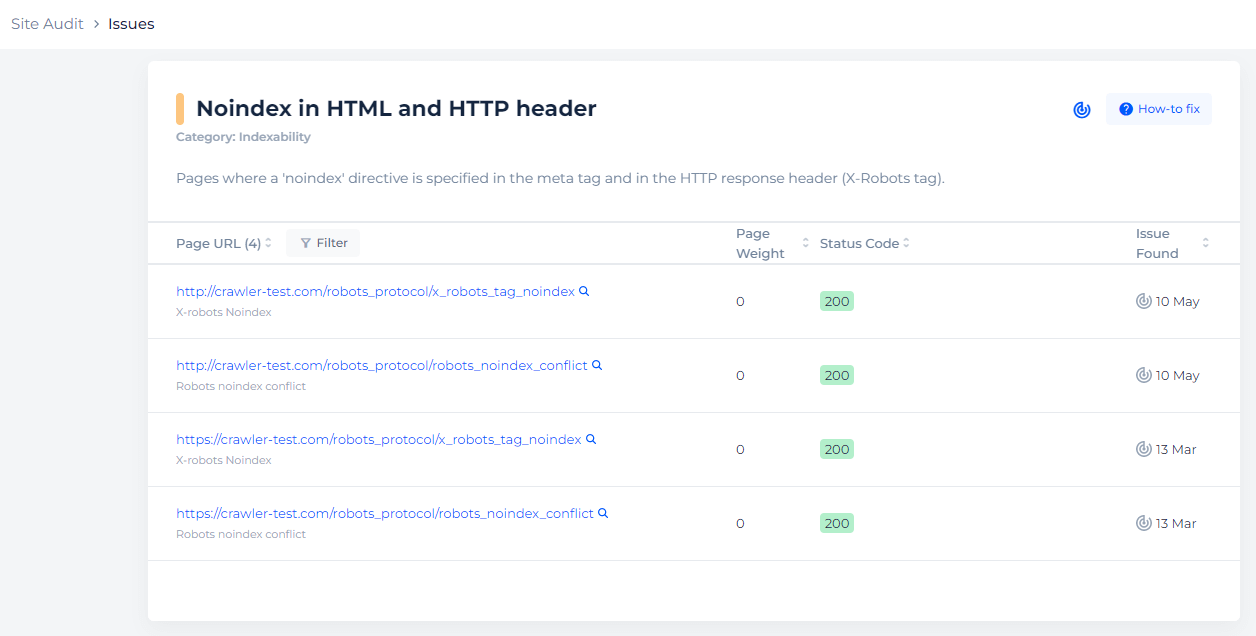
Task: Click the Noindex in HTML and HTTP header title
Action: click(x=396, y=109)
